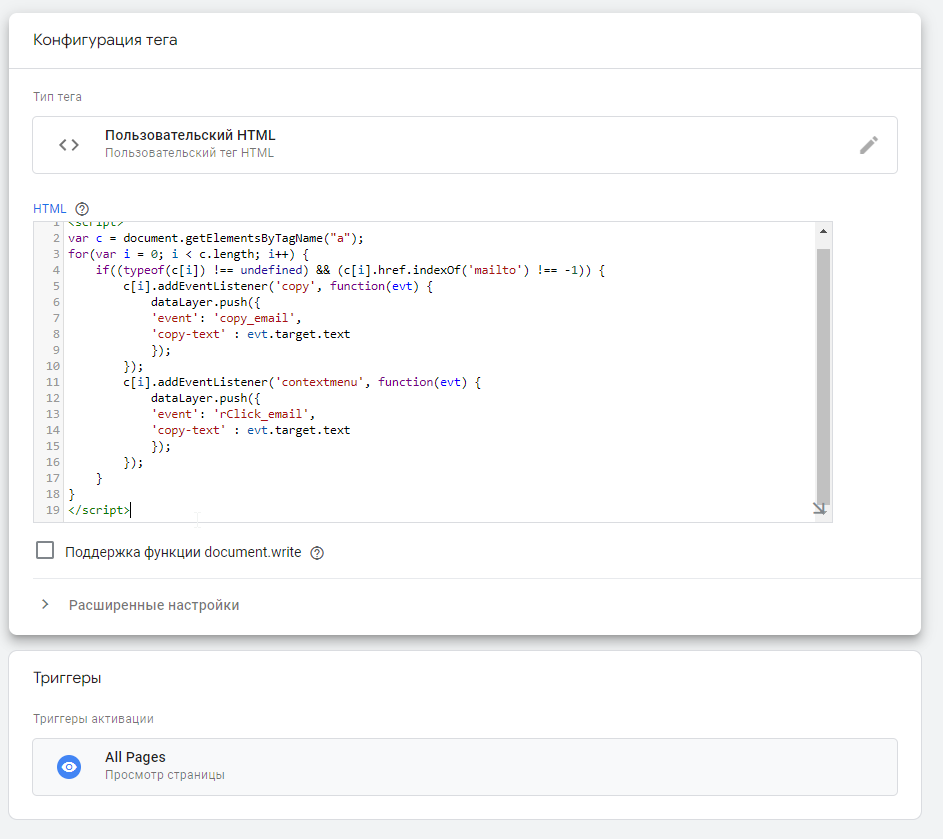Viewport: 943px width, 839px height.
Task: Click the pencil edit icon for tag type
Action: (x=868, y=145)
